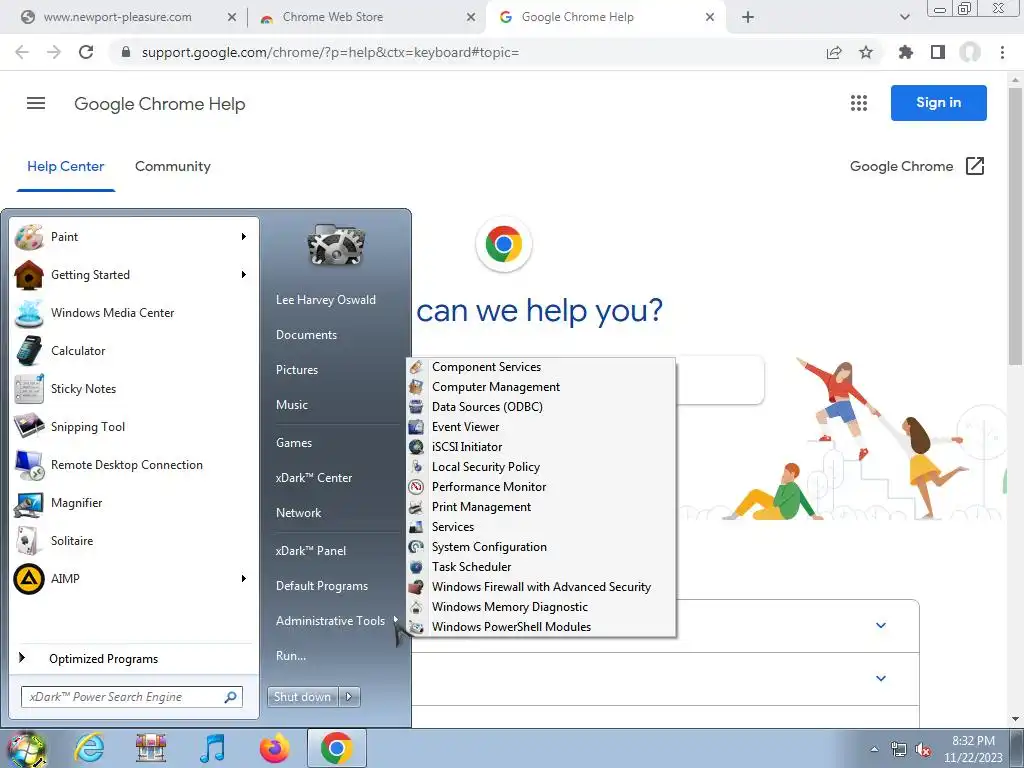Expand the Paint jump list arrow
1024x768 pixels.
tap(244, 237)
